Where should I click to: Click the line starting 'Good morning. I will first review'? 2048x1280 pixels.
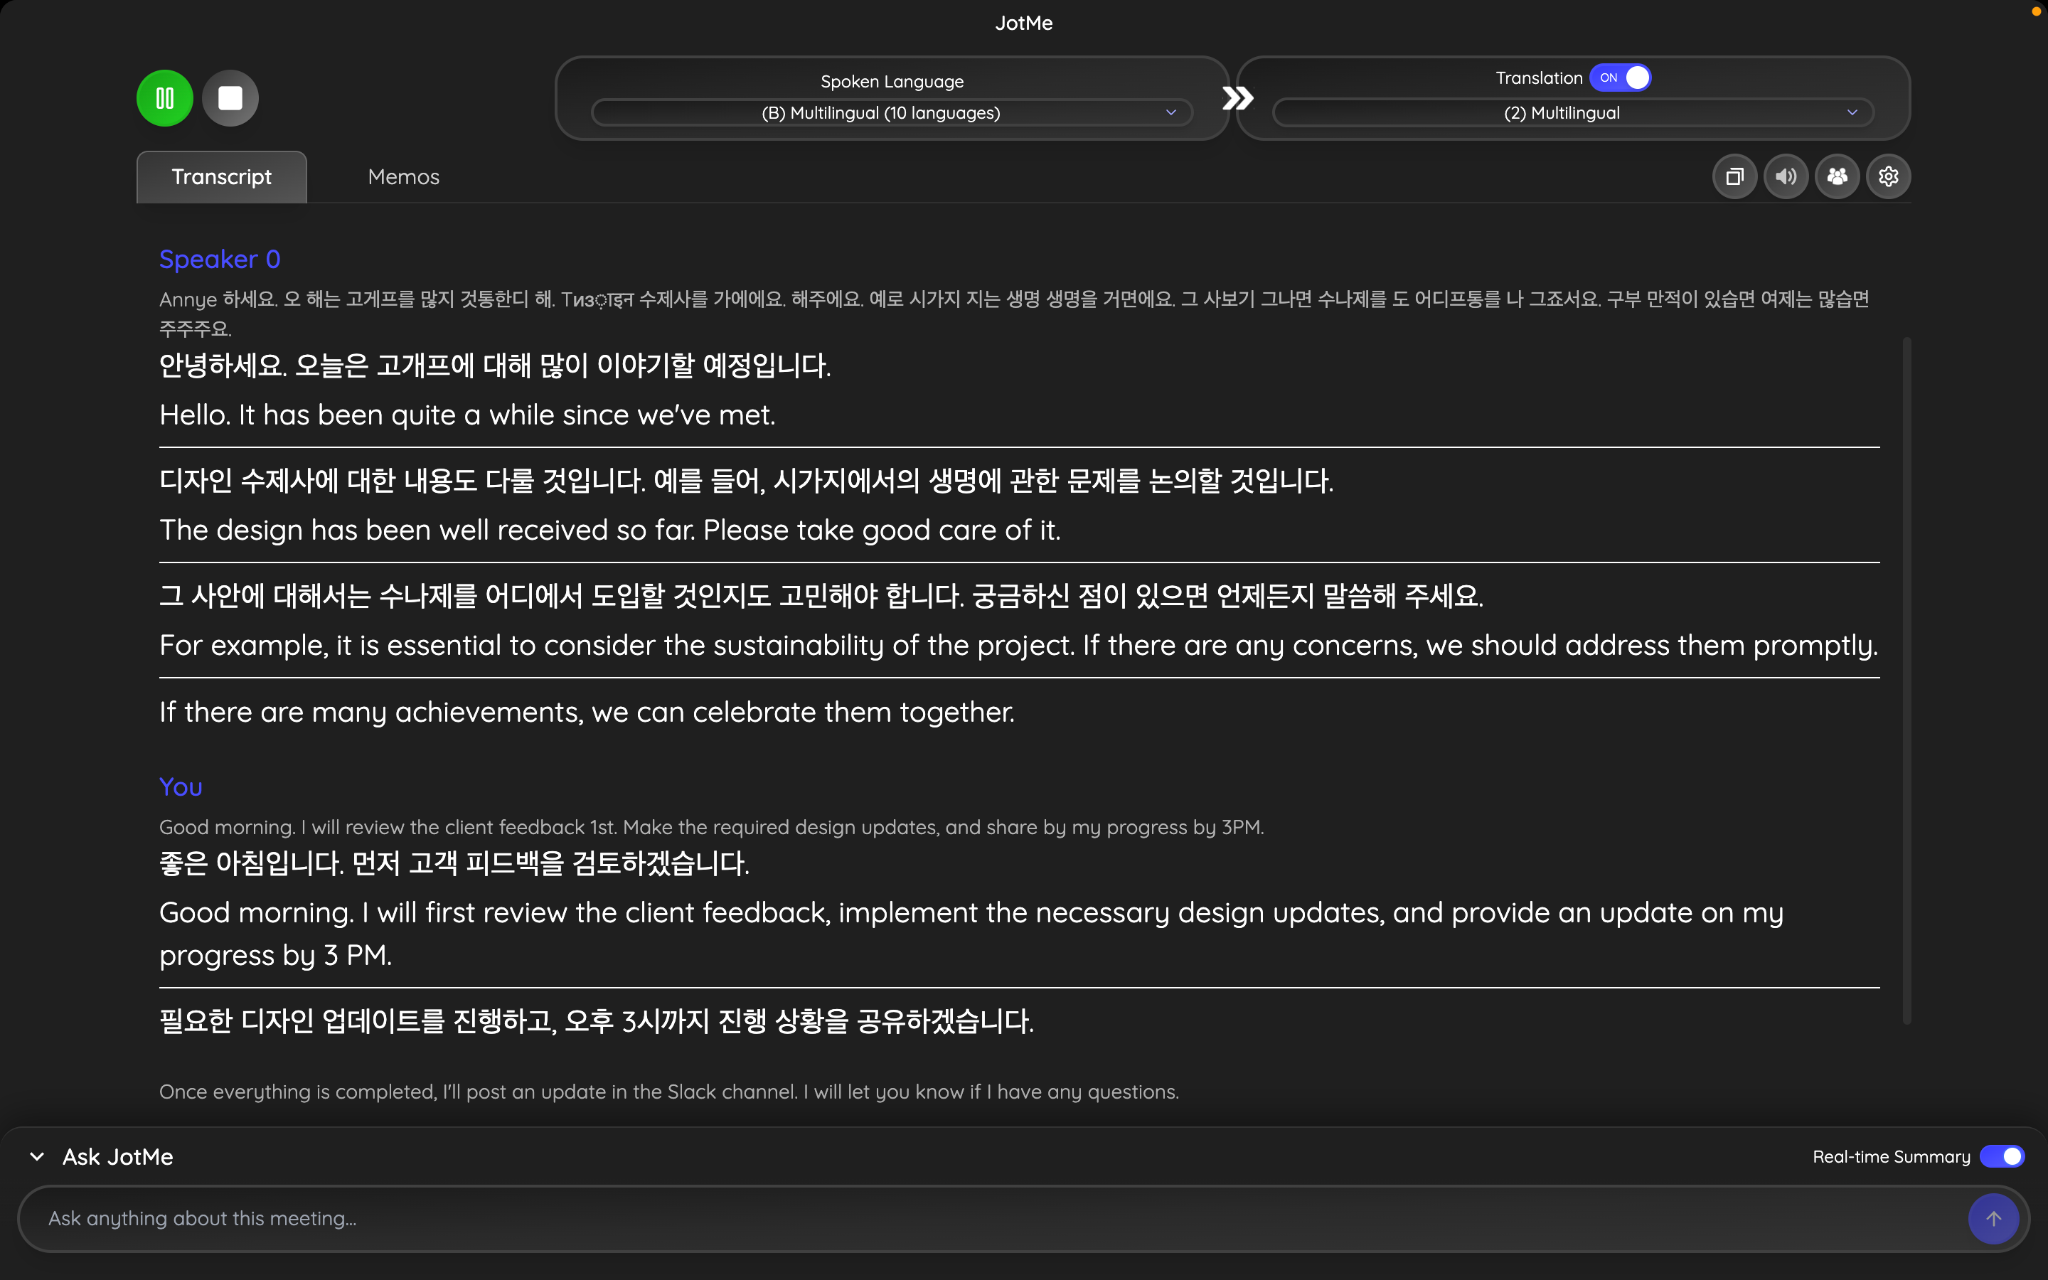(971, 934)
